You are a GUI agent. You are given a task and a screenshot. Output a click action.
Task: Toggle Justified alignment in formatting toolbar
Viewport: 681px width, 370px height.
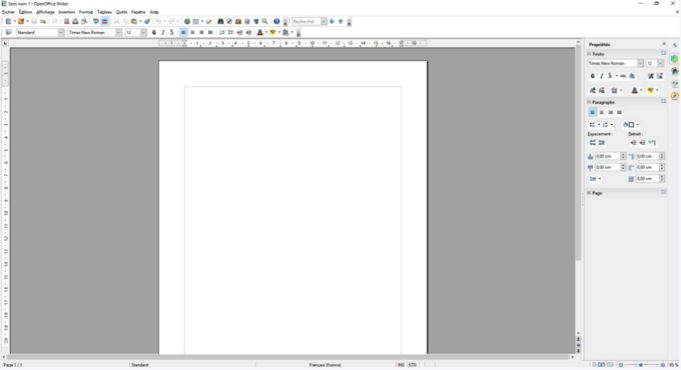pyautogui.click(x=210, y=33)
